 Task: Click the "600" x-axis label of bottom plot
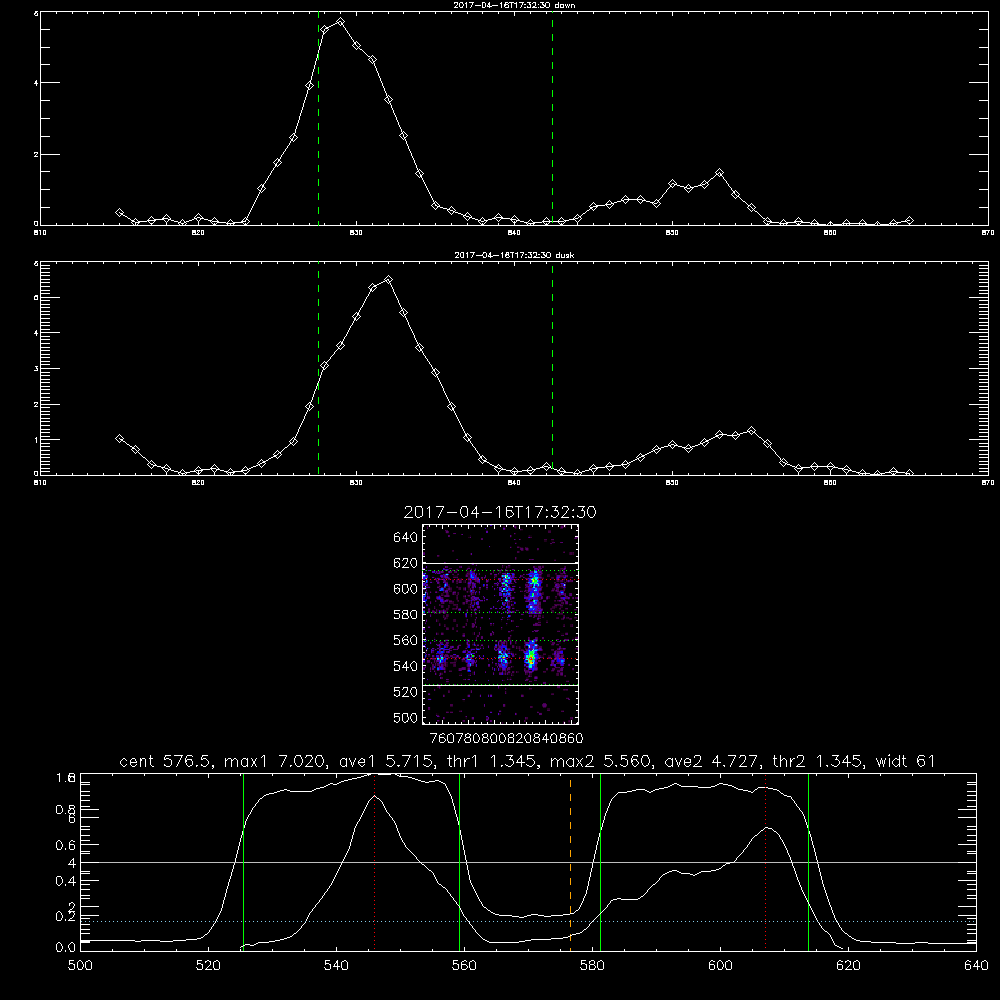click(720, 966)
